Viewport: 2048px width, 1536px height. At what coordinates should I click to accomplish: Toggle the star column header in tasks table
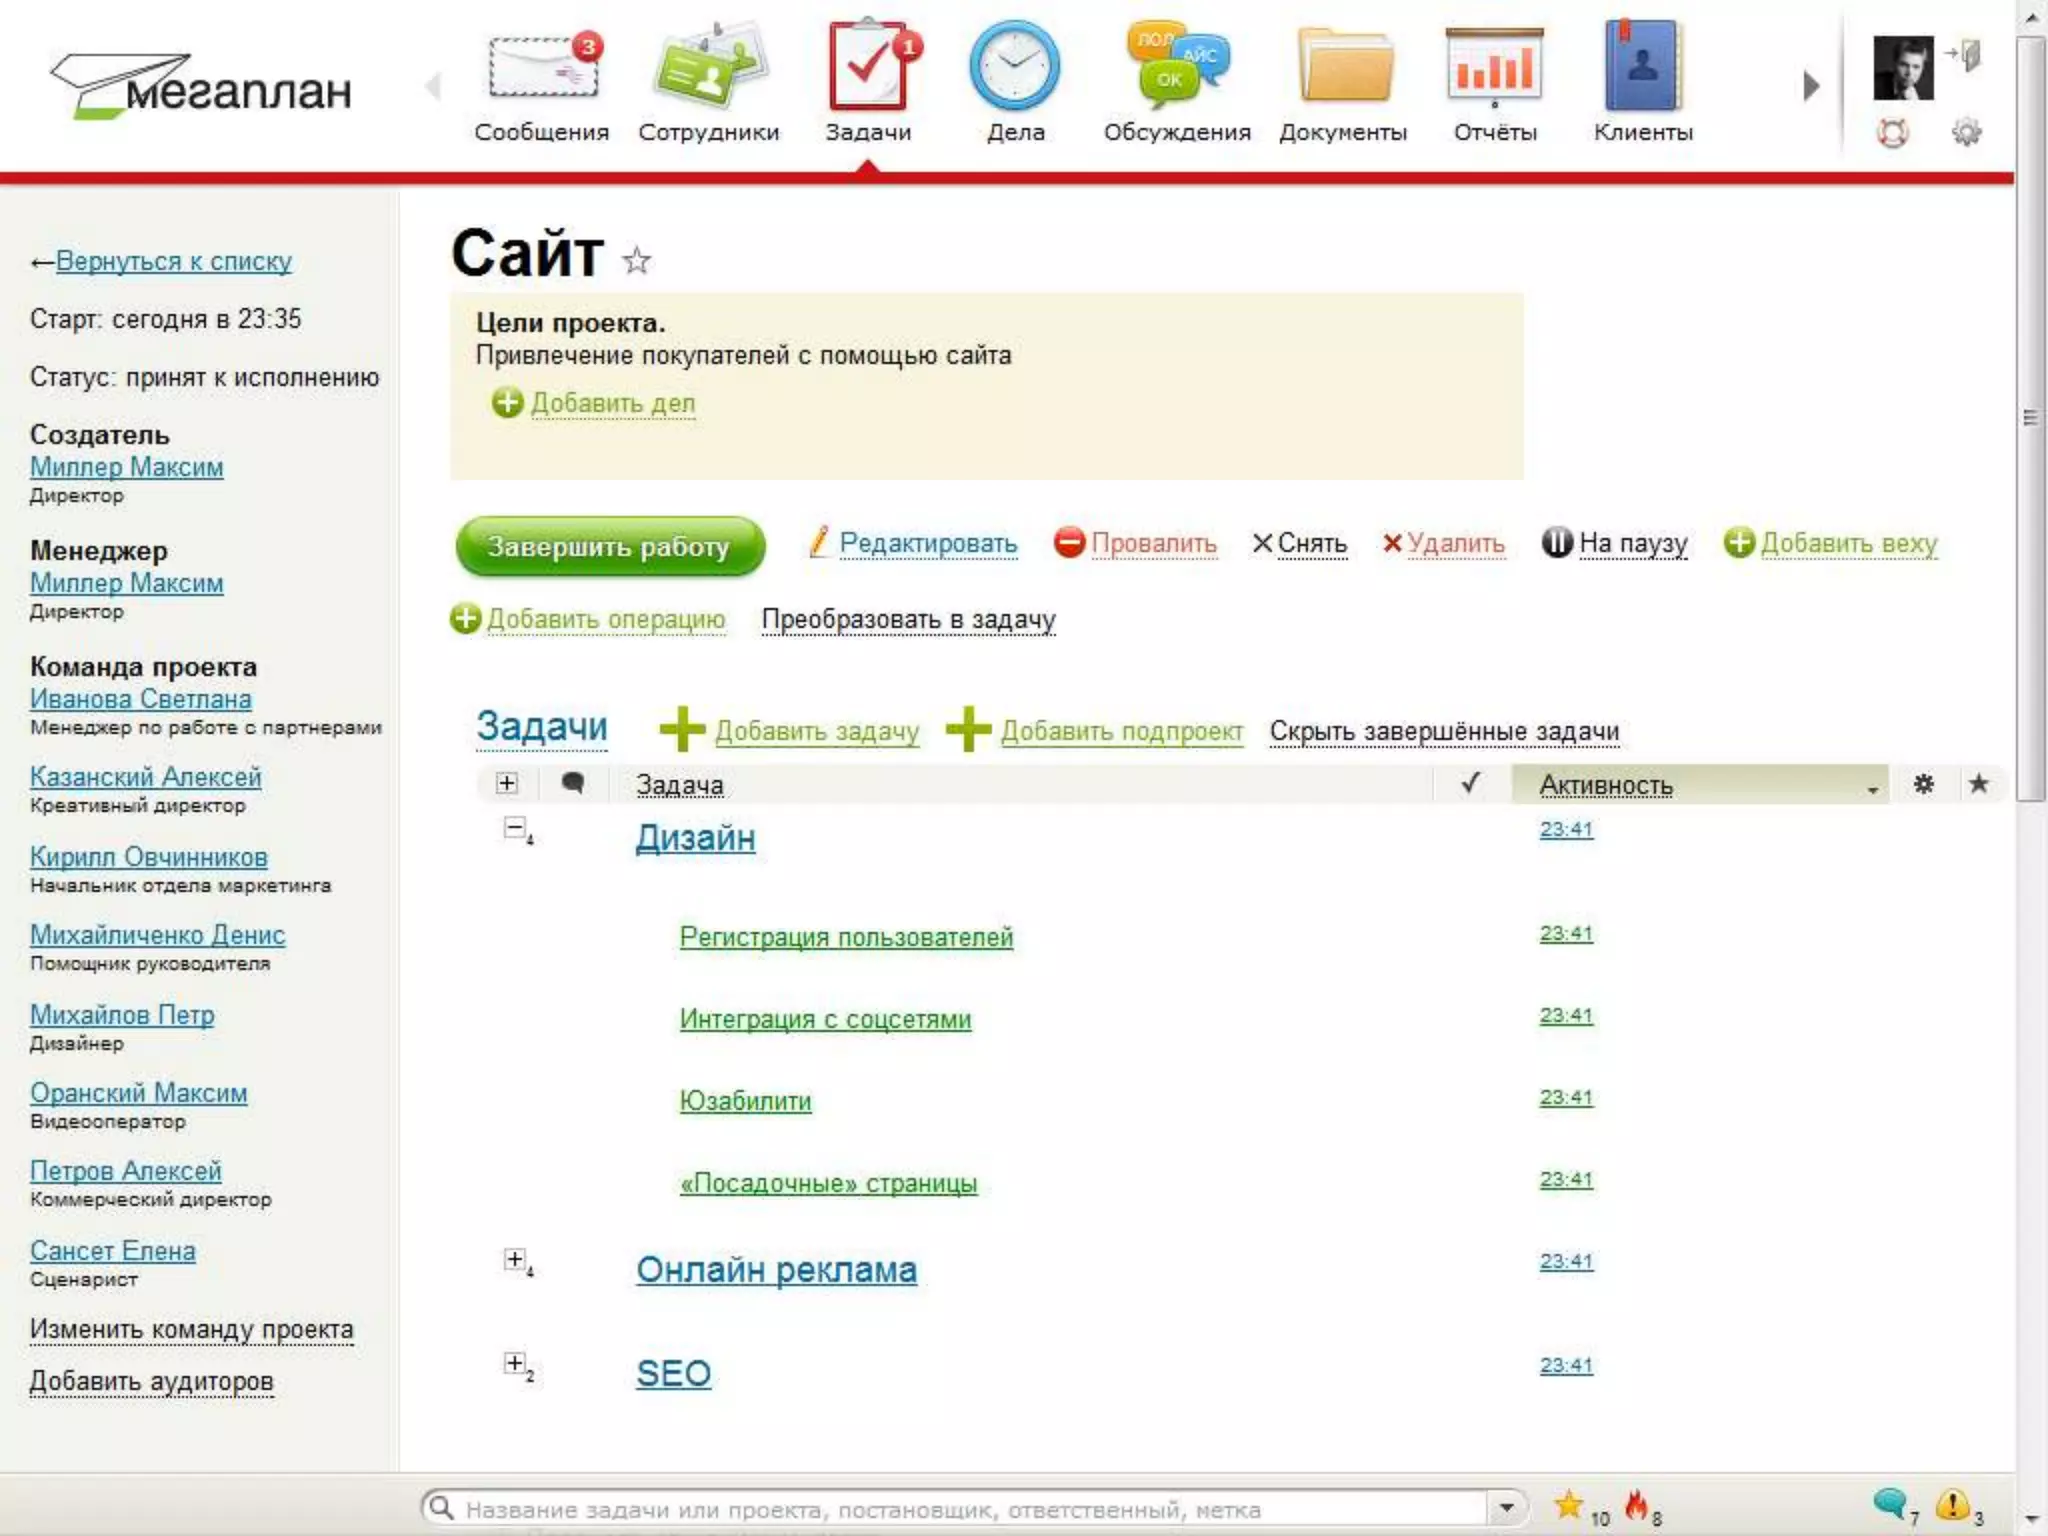click(x=1978, y=784)
